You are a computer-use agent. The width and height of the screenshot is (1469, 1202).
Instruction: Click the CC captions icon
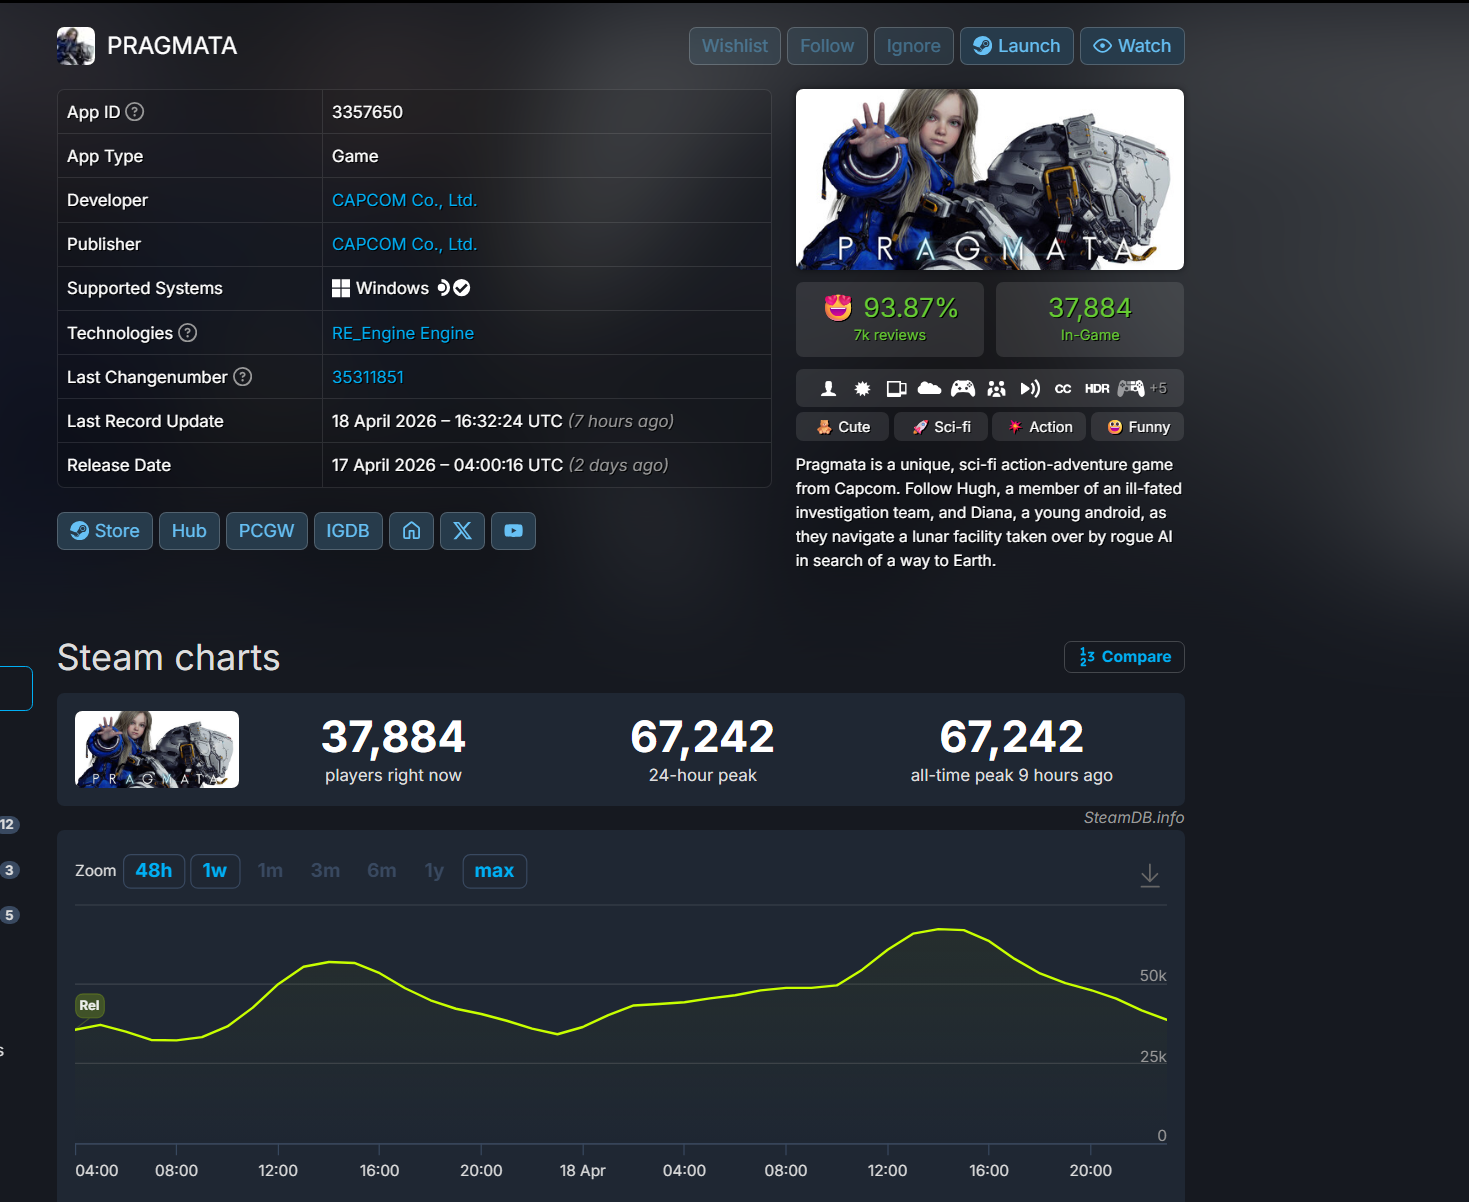click(1063, 388)
